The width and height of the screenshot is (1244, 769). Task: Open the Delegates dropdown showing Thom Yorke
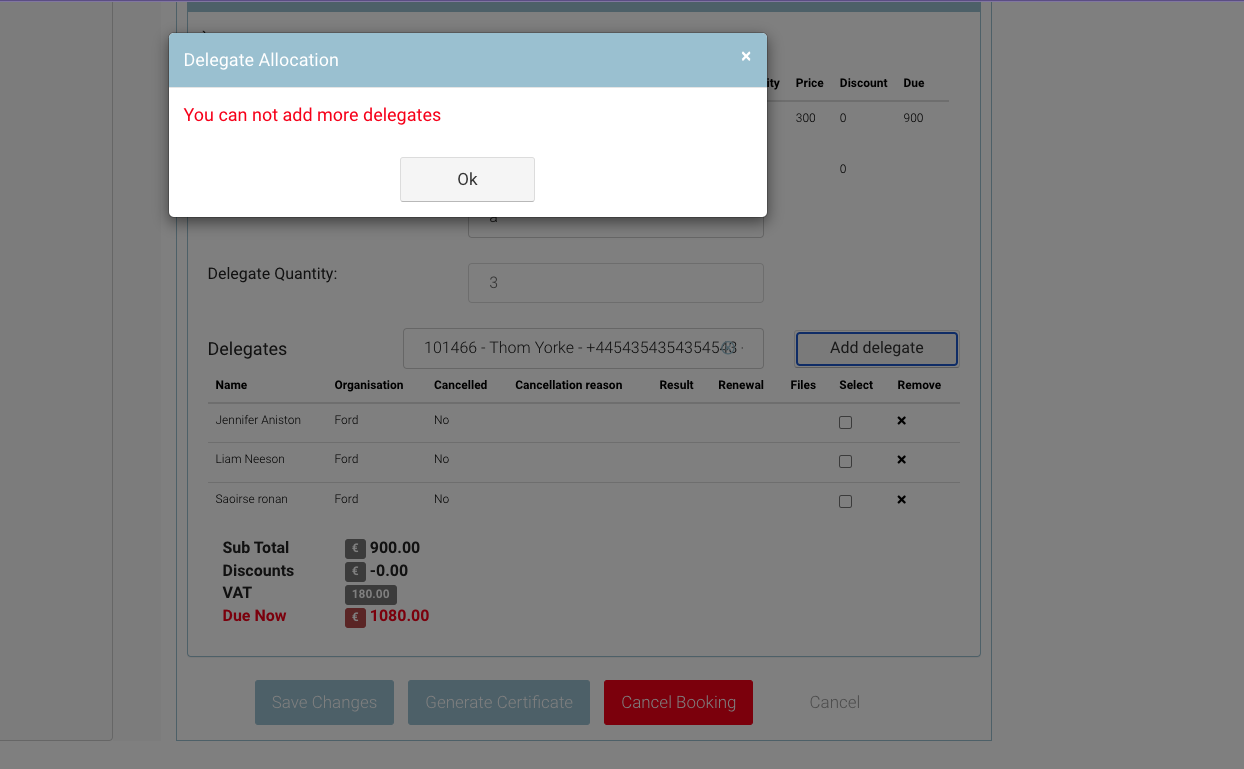pyautogui.click(x=583, y=348)
